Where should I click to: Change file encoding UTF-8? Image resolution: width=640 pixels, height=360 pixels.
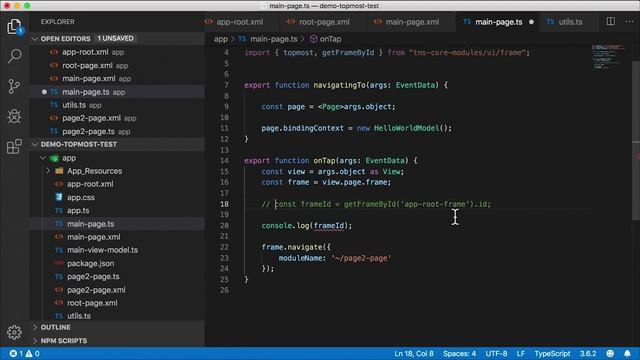point(496,353)
